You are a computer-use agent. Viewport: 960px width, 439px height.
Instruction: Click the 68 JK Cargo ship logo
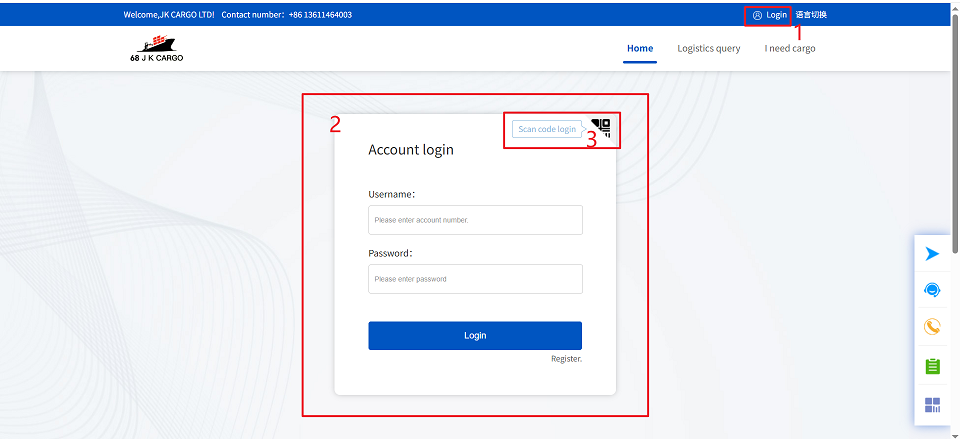coord(157,49)
